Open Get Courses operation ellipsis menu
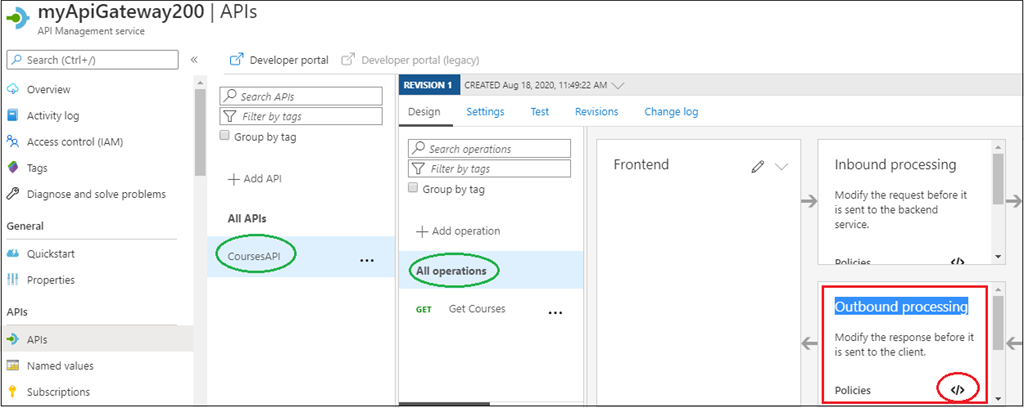The image size is (1024, 408). (556, 311)
